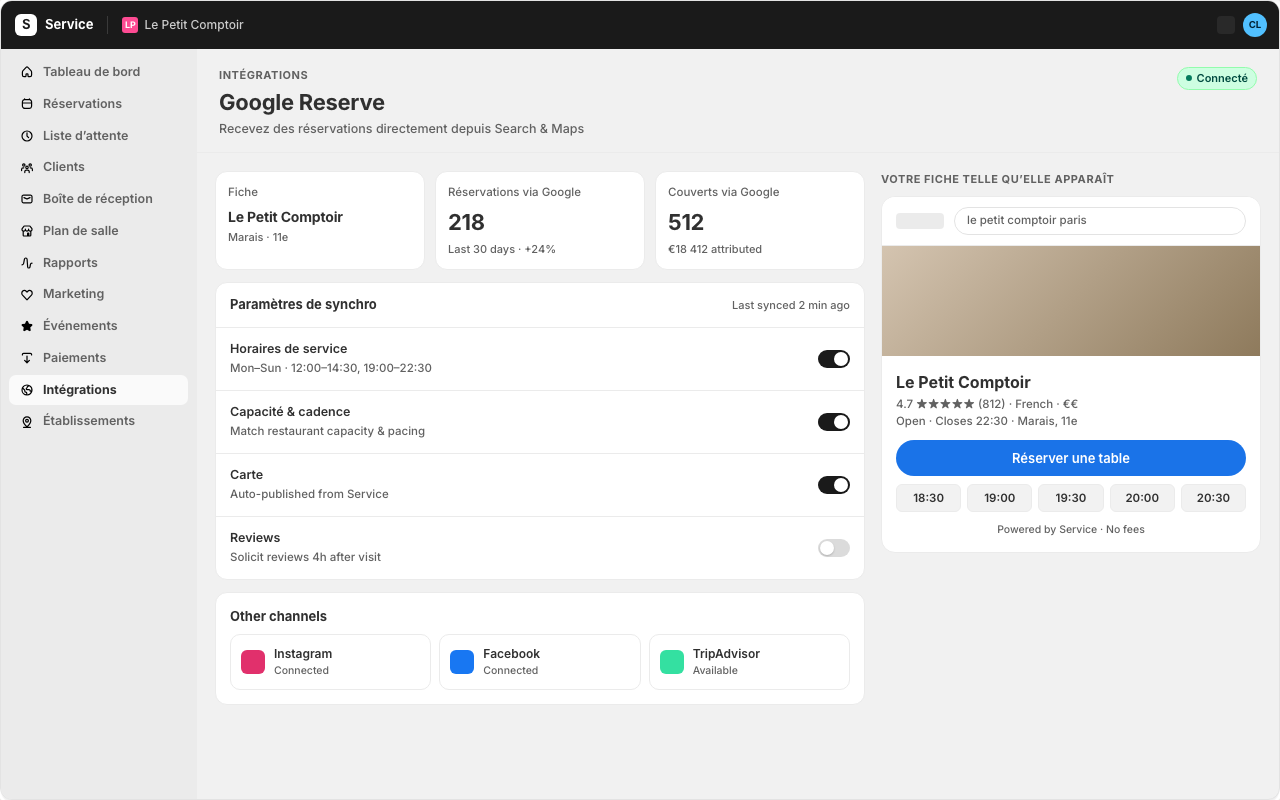
Task: Click the Boîte de réception inbox icon
Action: point(27,199)
